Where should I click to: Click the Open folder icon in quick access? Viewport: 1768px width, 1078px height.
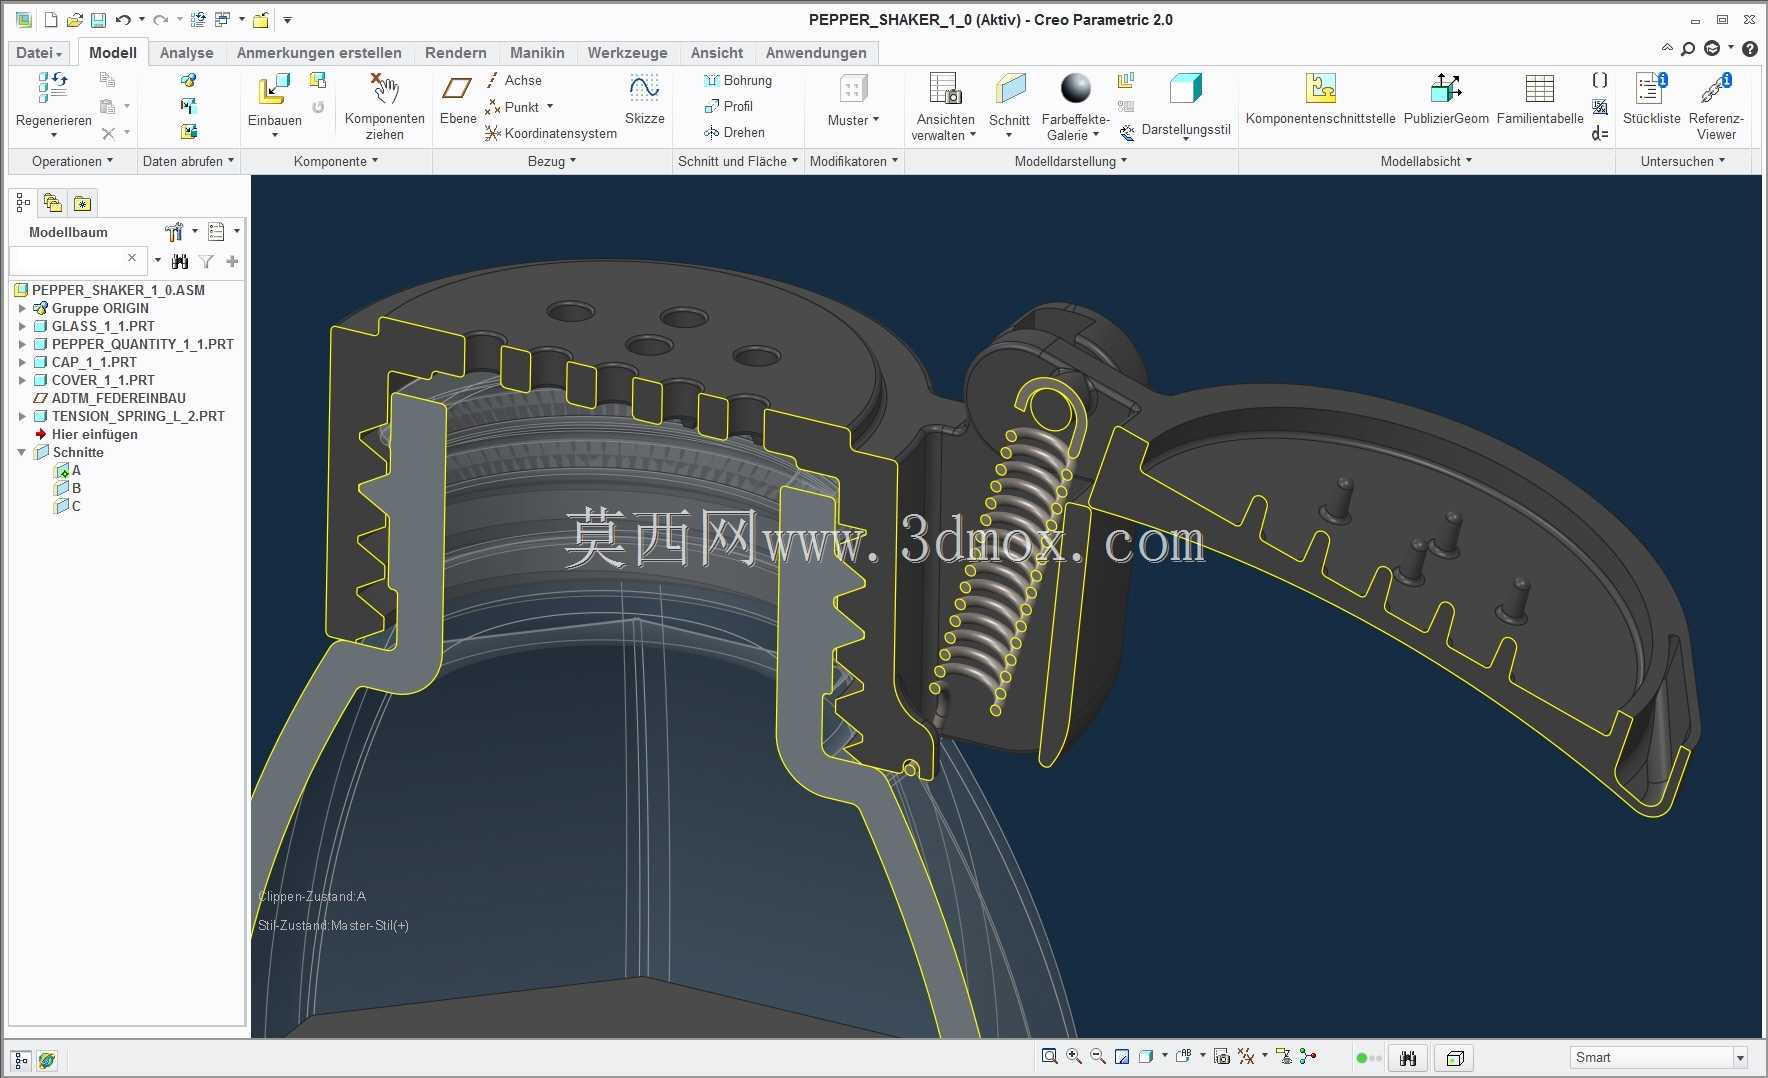point(74,20)
